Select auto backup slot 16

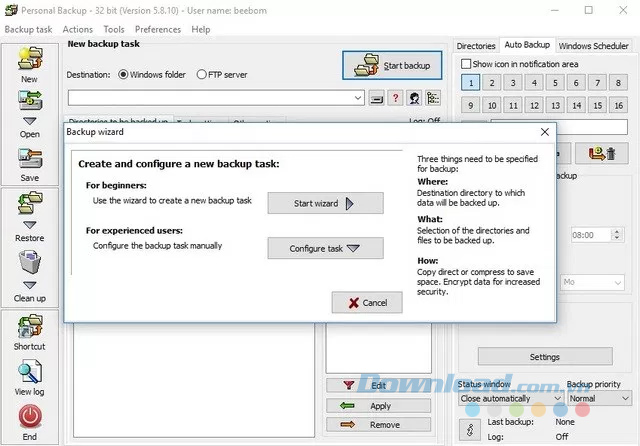[x=618, y=105]
